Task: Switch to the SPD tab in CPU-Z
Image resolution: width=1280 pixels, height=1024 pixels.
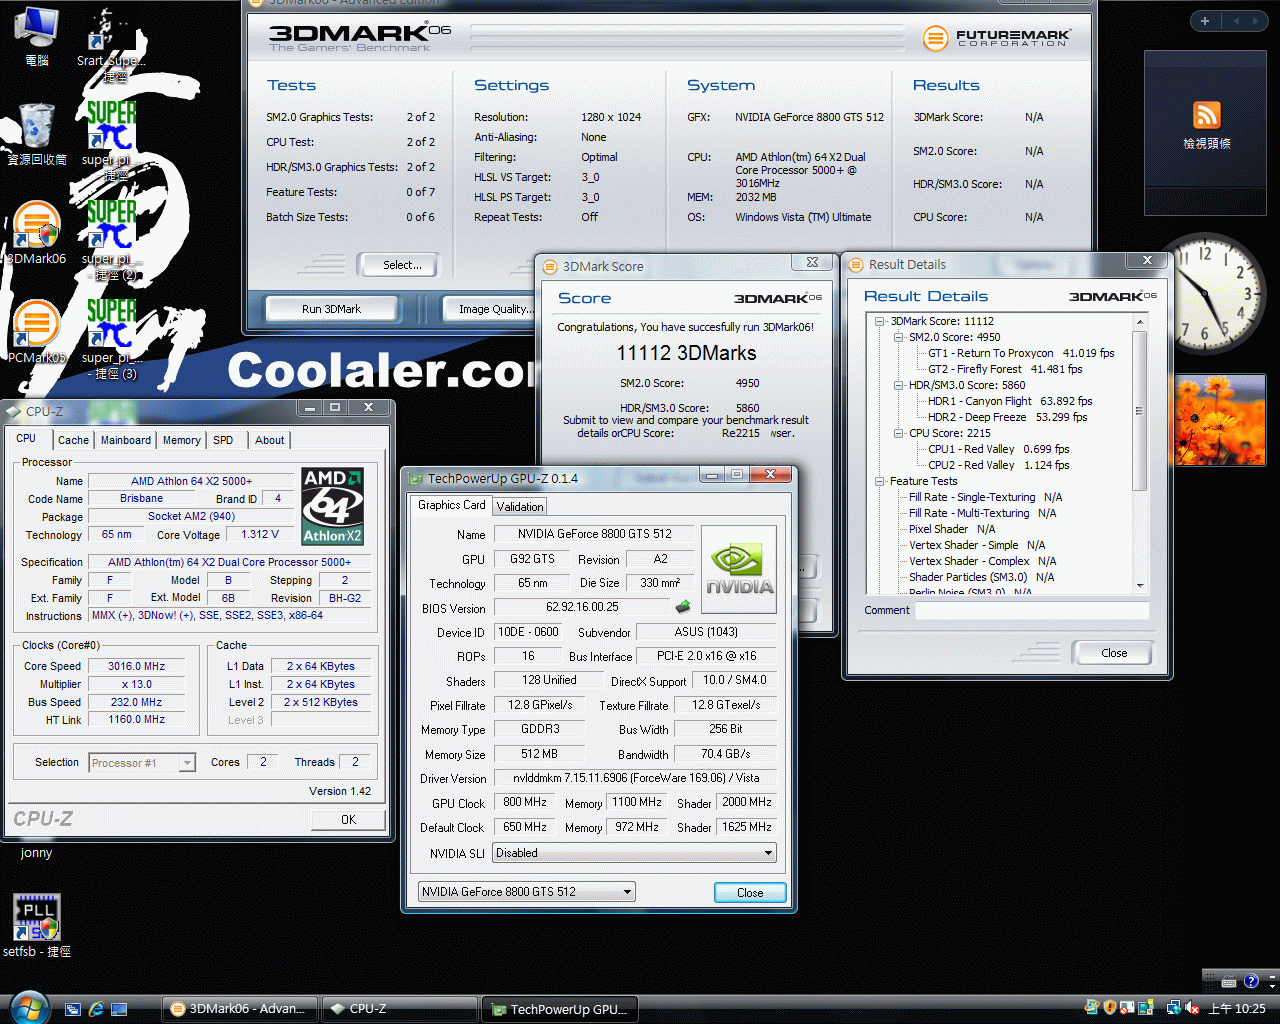Action: [x=223, y=440]
